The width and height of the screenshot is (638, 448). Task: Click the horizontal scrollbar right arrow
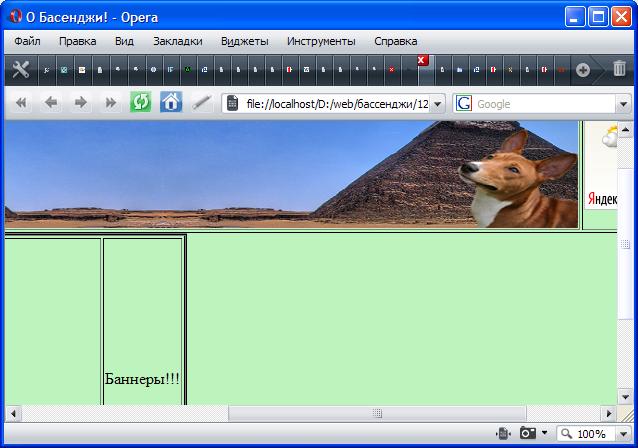click(x=609, y=414)
